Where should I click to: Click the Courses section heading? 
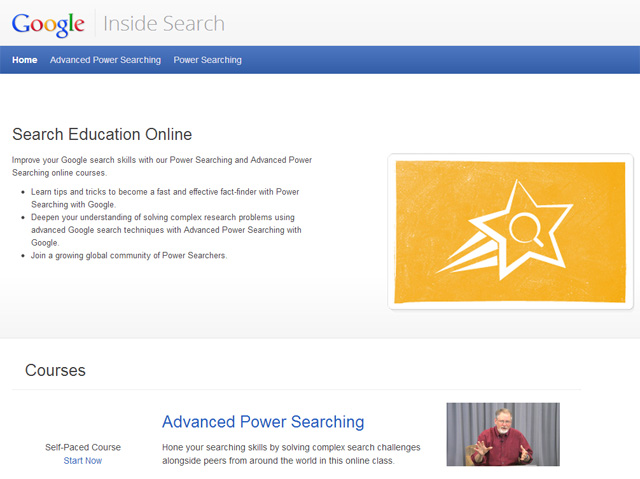point(55,370)
